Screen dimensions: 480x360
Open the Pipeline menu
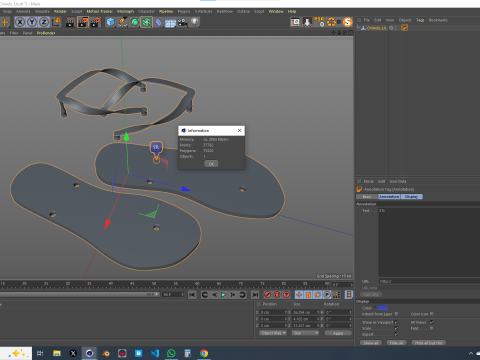point(166,11)
